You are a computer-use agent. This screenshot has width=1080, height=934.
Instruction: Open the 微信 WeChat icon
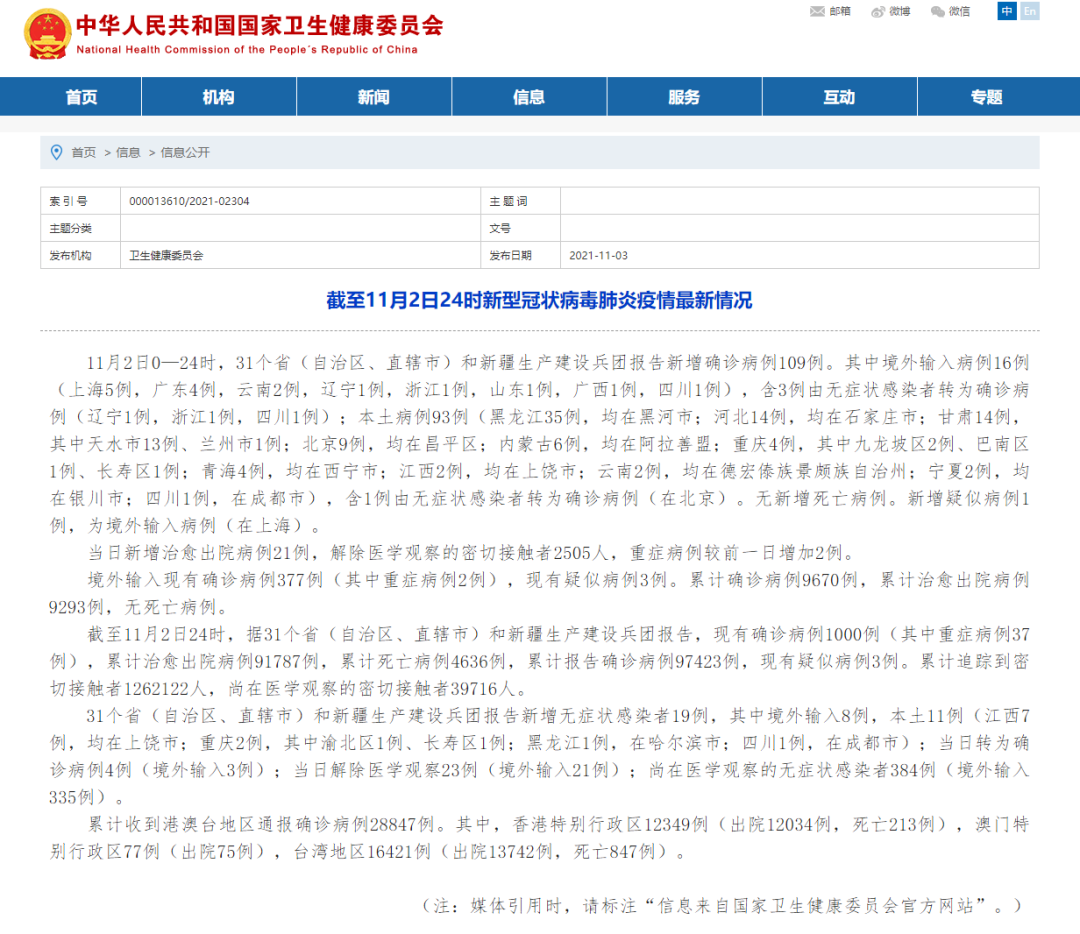click(938, 12)
